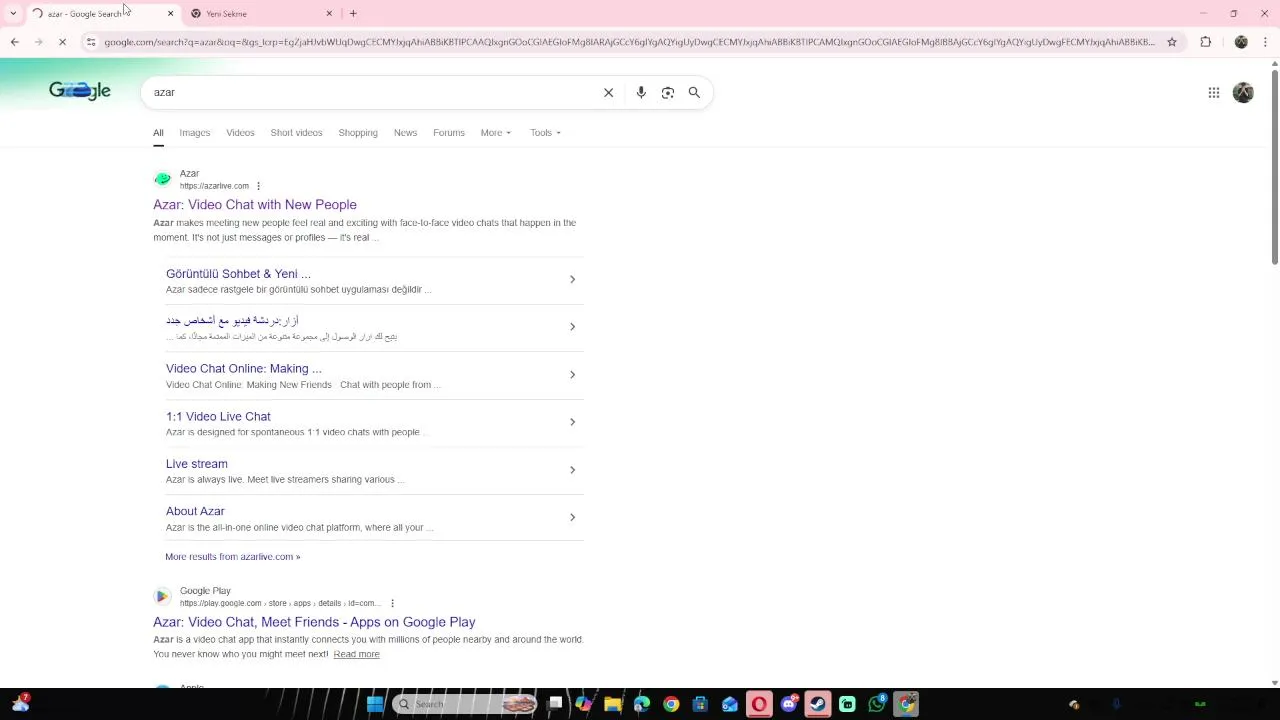Open the Google apps grid

click(1214, 92)
